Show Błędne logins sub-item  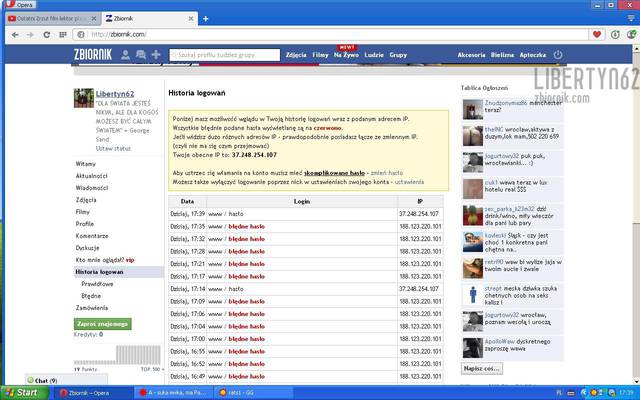(x=91, y=296)
